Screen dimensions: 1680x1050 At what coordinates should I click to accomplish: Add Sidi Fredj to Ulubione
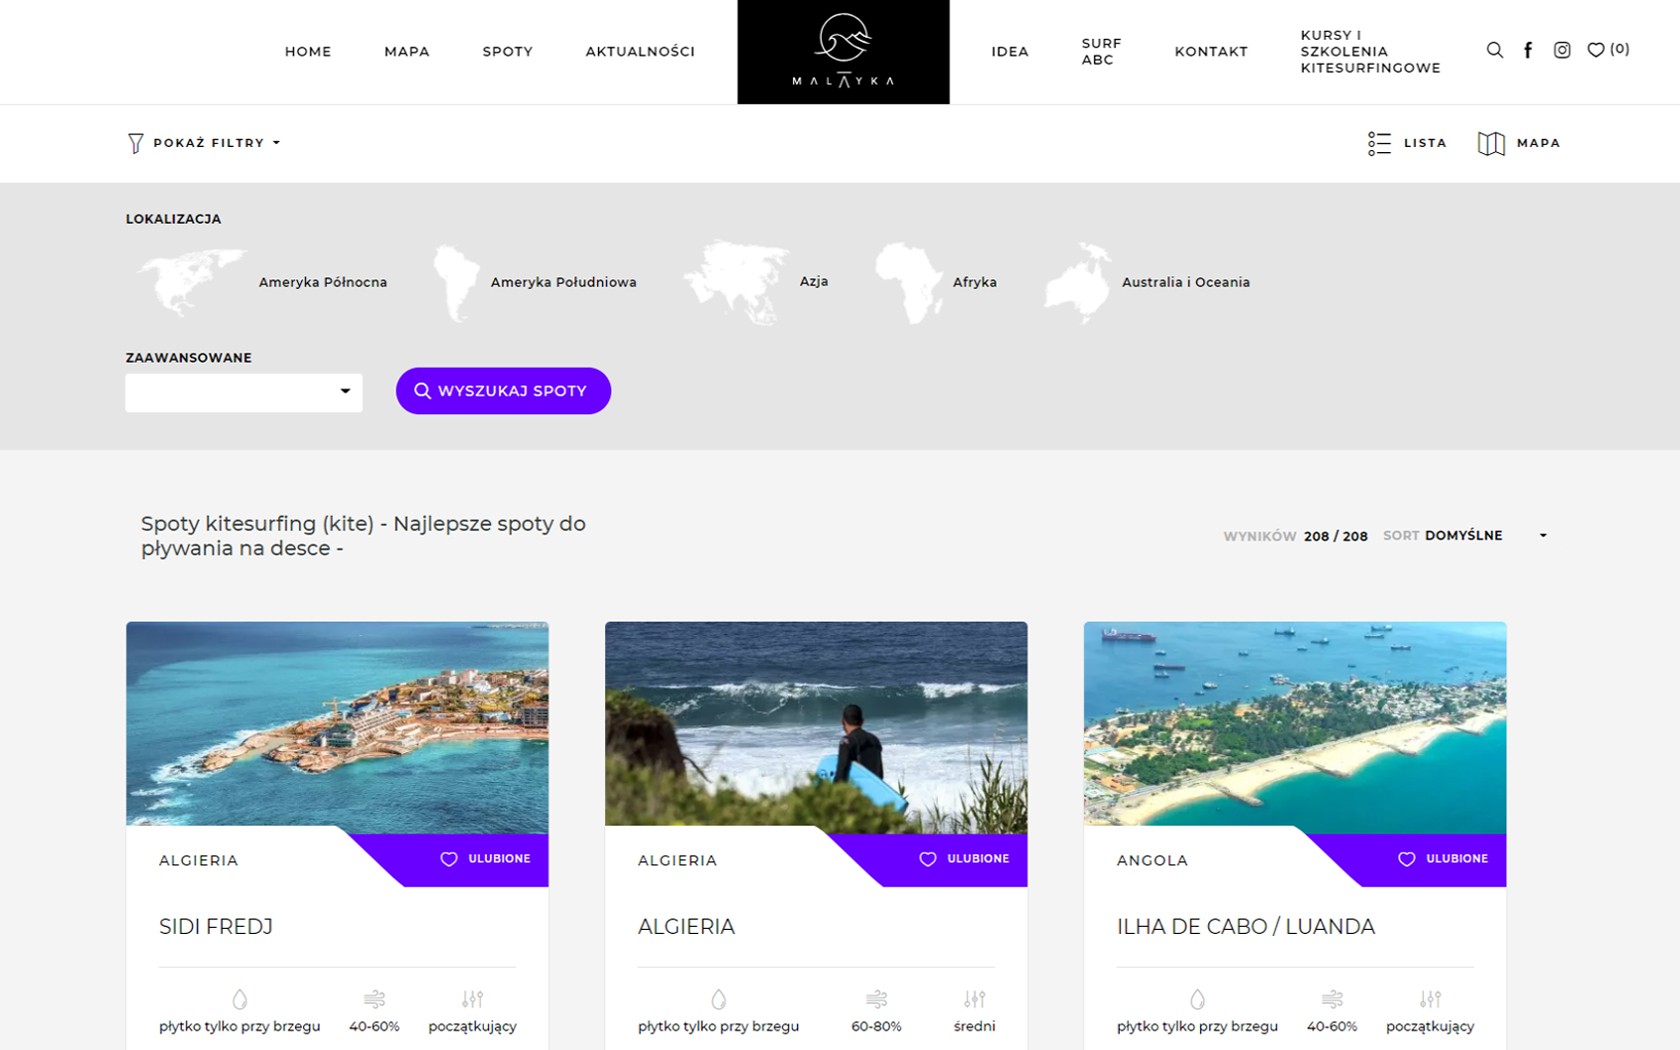click(x=485, y=859)
